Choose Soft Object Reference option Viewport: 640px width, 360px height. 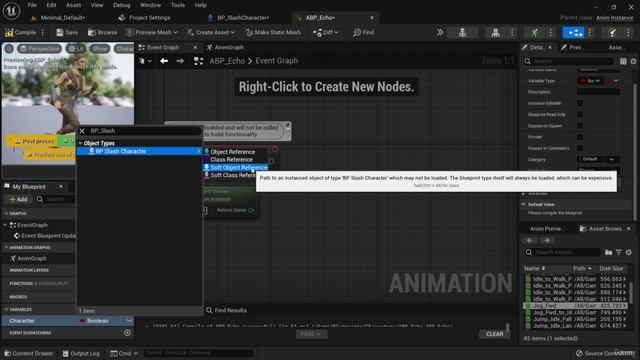[236, 167]
